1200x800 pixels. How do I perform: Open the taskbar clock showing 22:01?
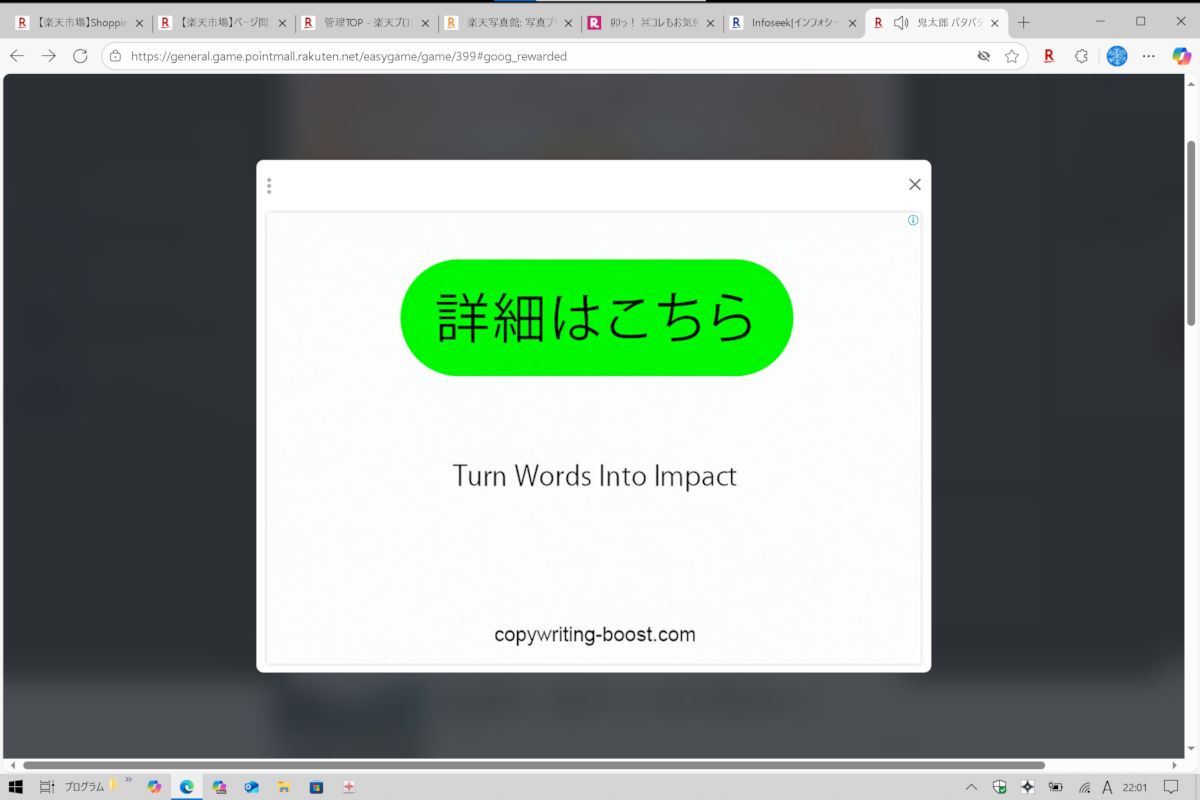[x=1135, y=787]
